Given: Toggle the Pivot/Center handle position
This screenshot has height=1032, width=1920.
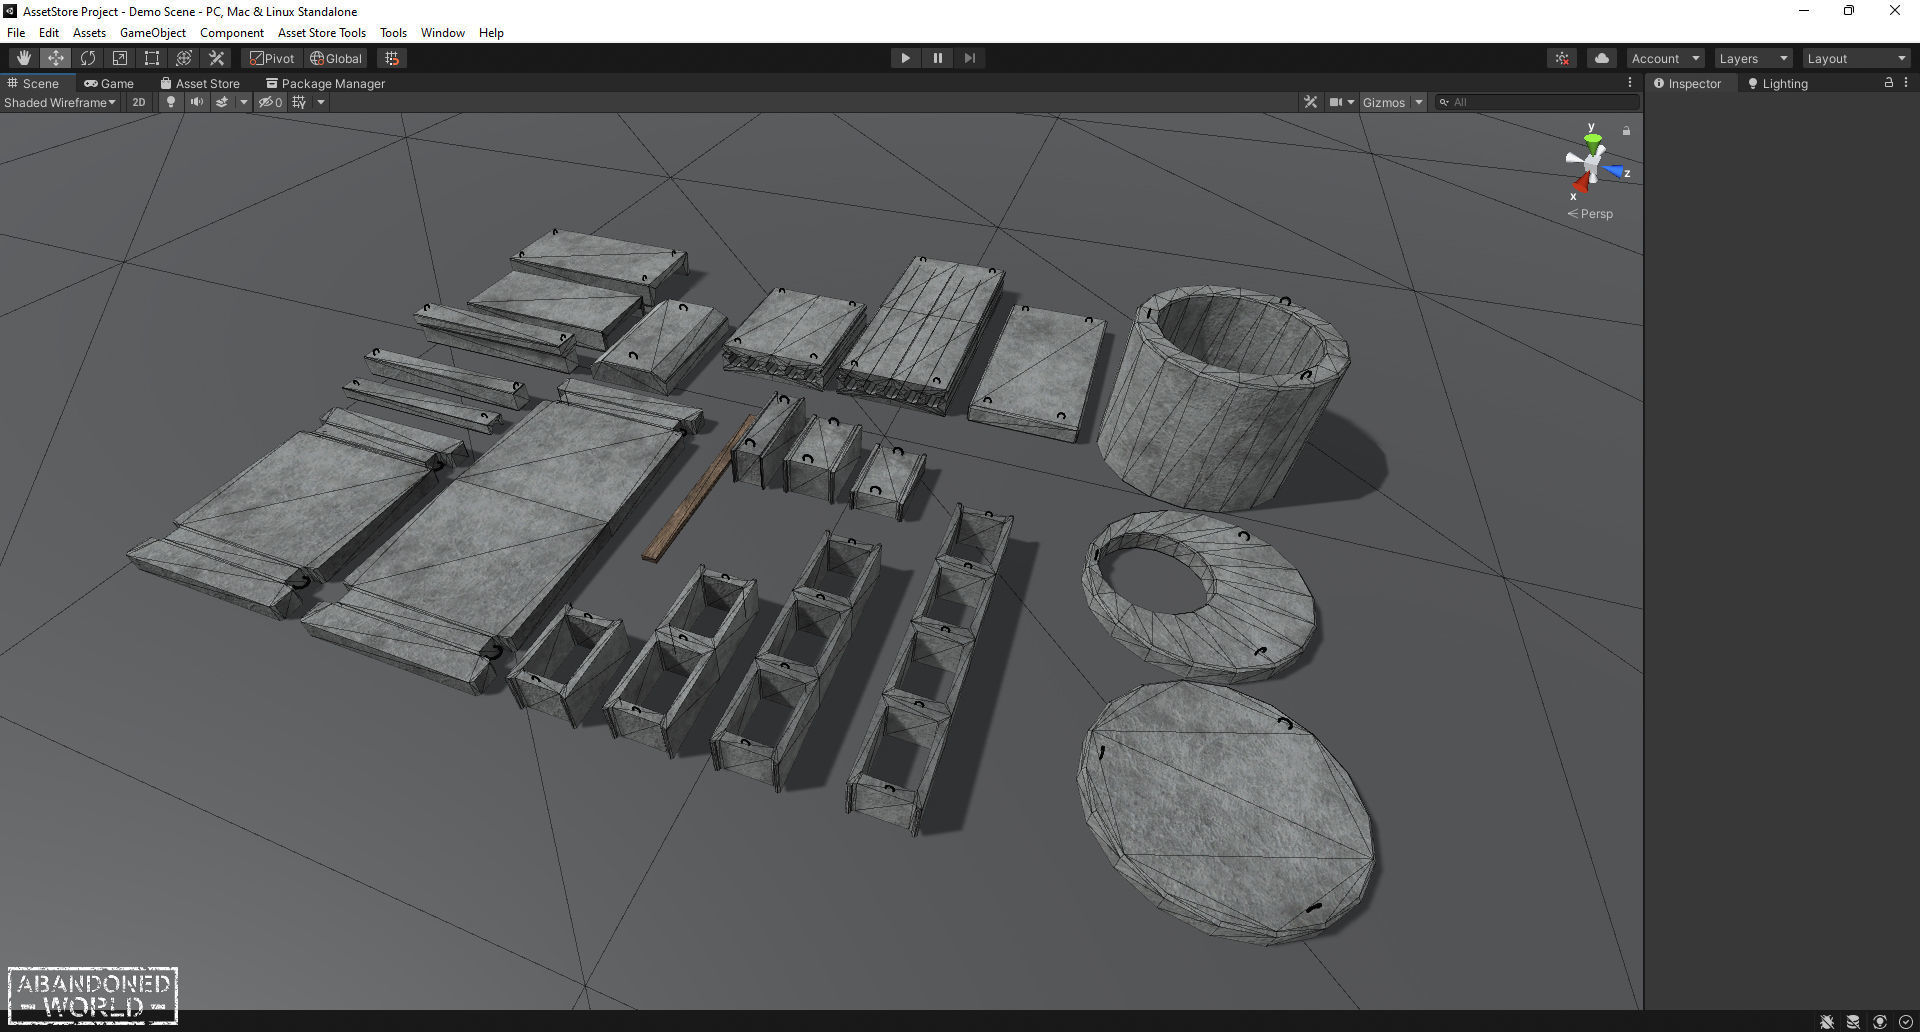Looking at the screenshot, I should (272, 58).
